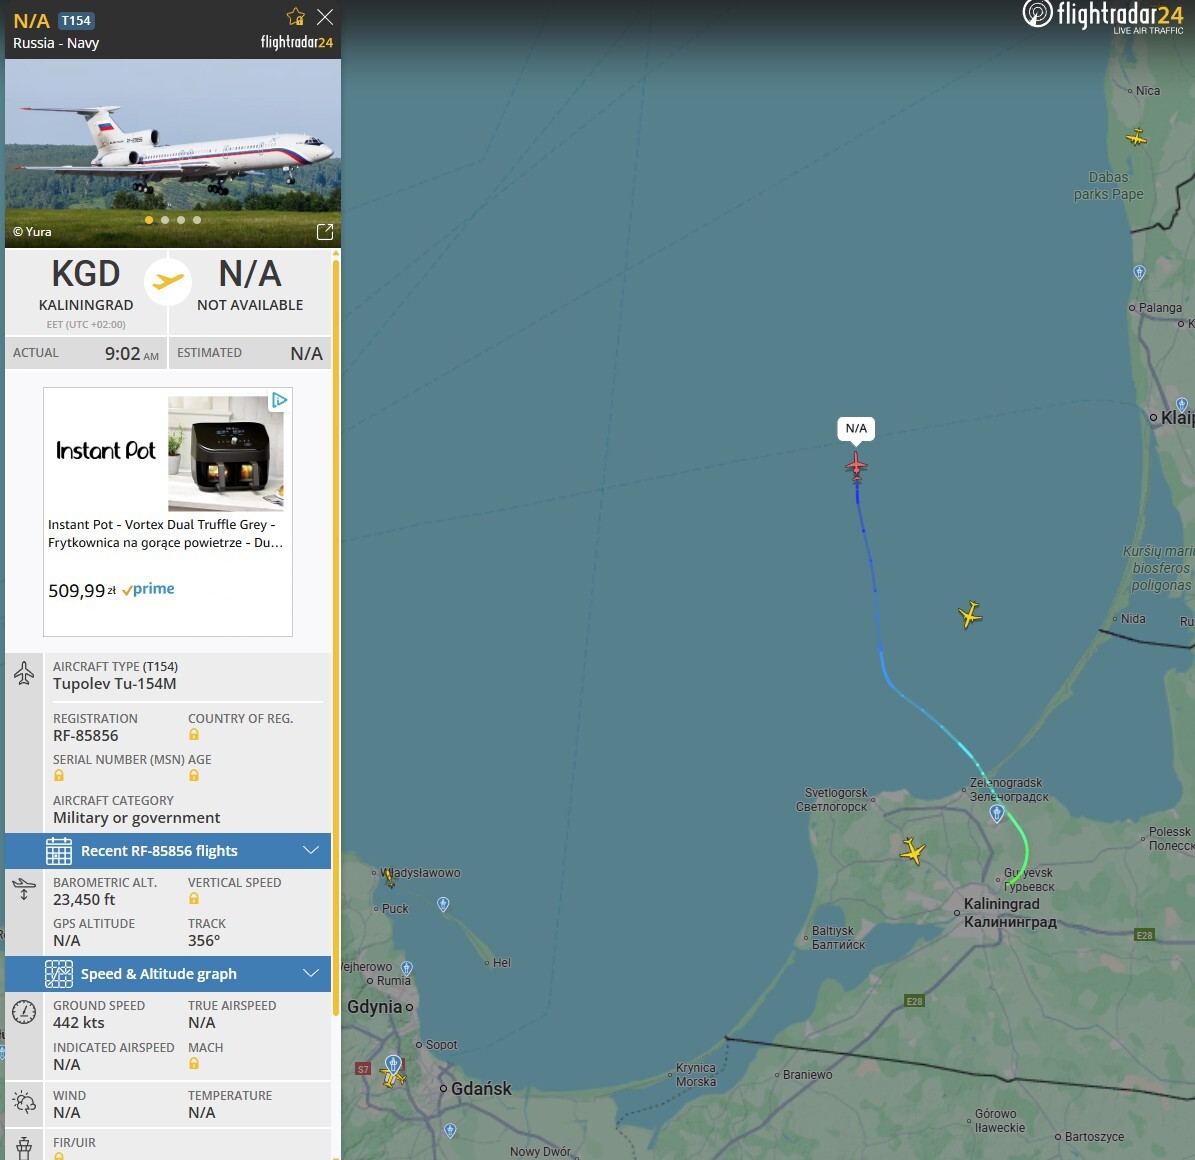Select the second photo carousel dot
The image size is (1195, 1160).
click(x=165, y=220)
